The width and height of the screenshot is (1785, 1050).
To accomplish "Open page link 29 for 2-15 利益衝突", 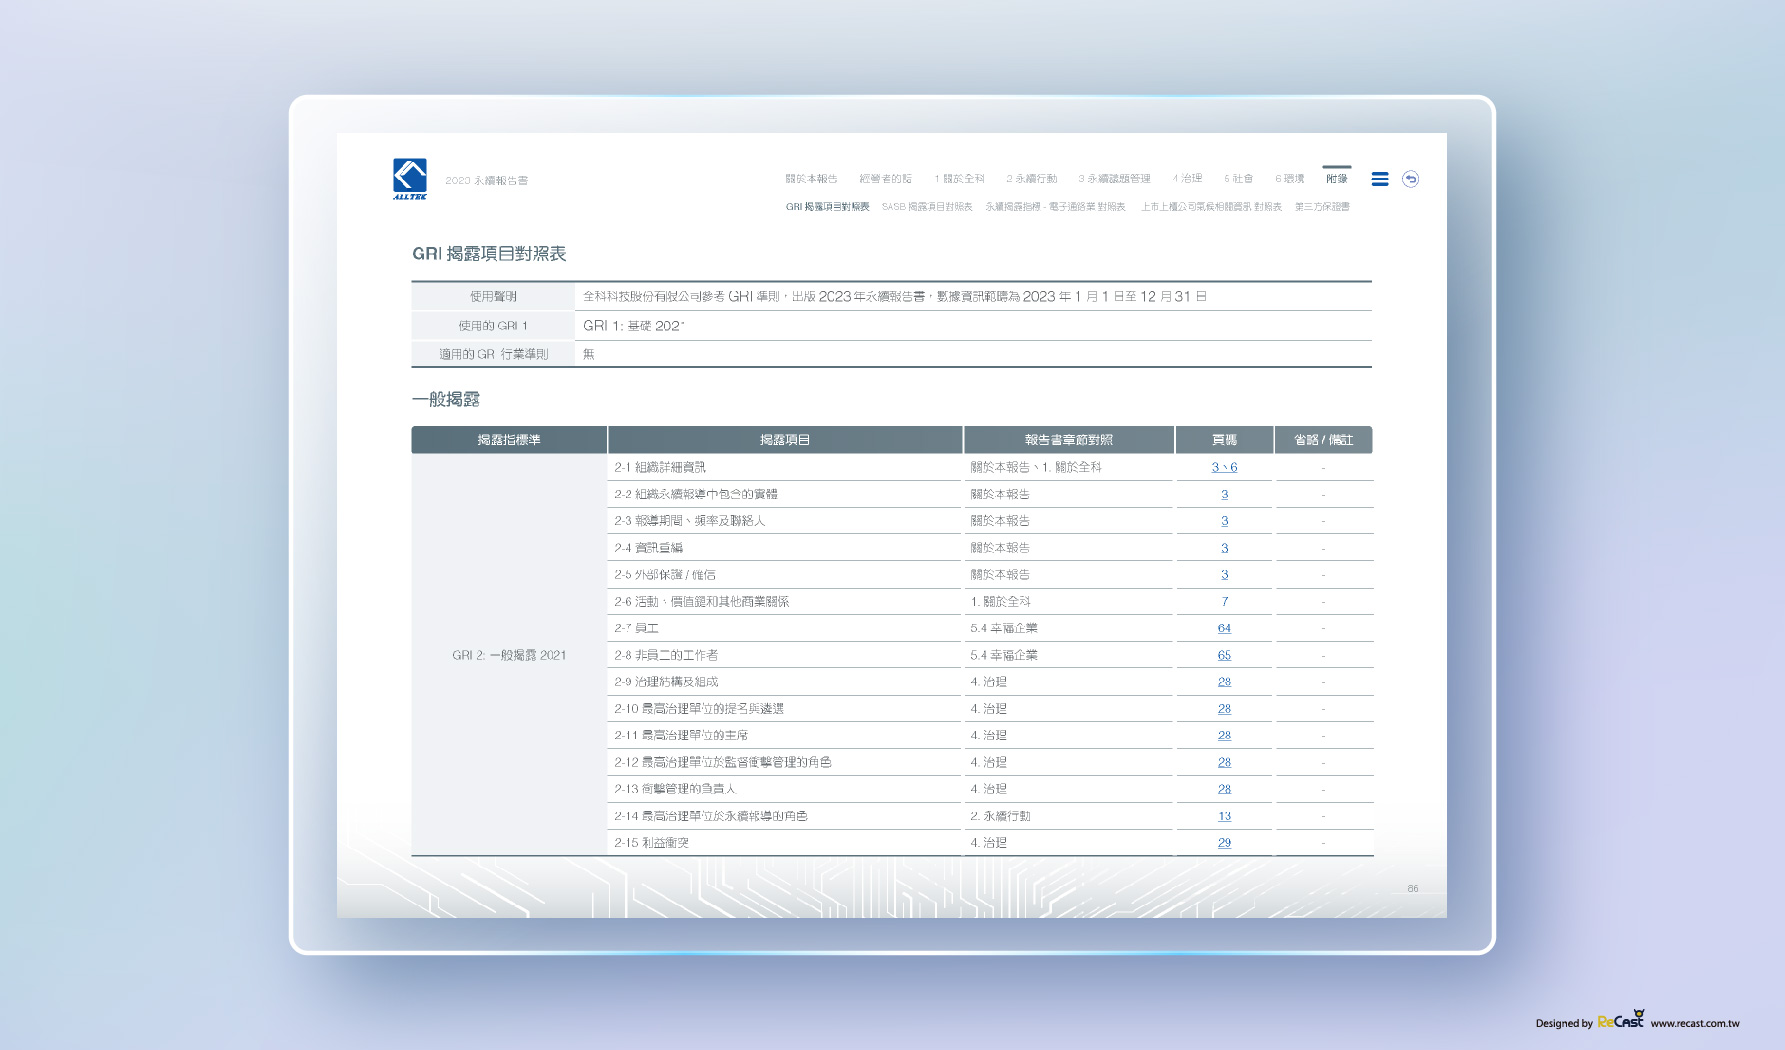I will point(1224,843).
